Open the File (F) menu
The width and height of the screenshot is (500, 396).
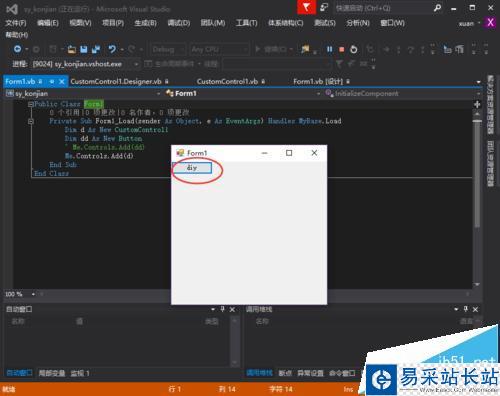[16, 23]
